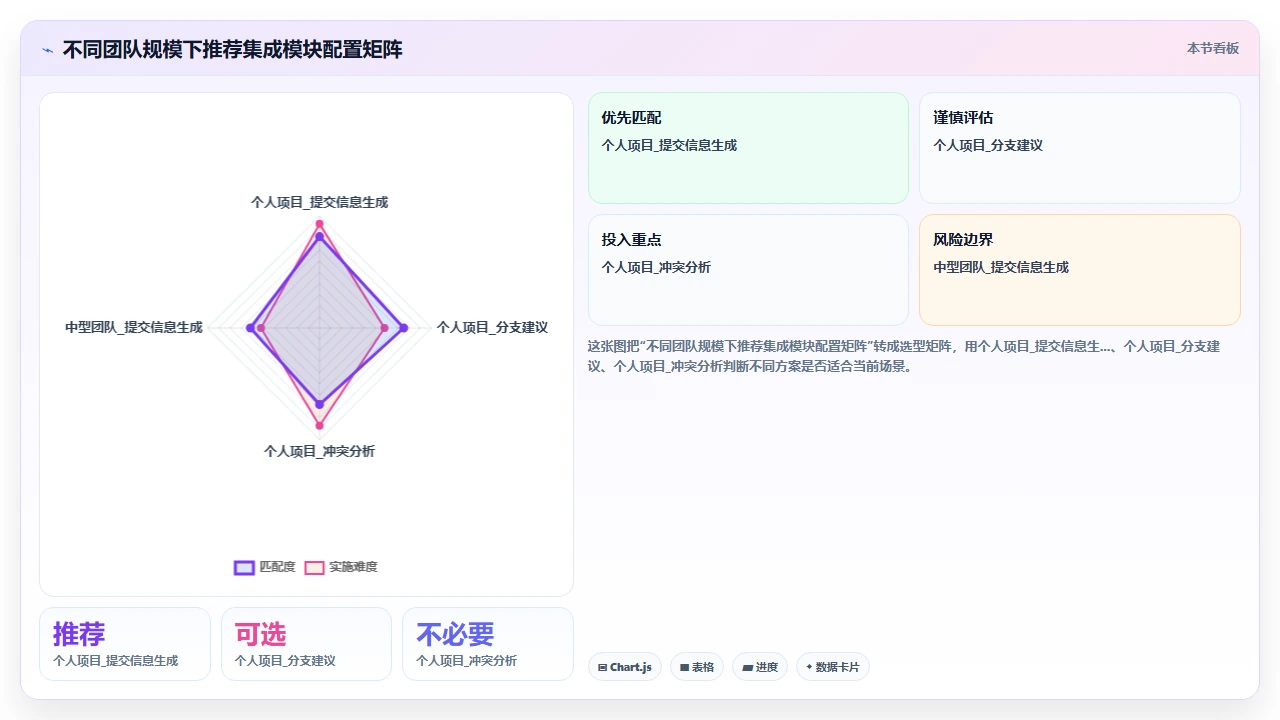
Task: Click 中型团队_提交信息生成 text in 风险边界 card
Action: tap(1001, 267)
